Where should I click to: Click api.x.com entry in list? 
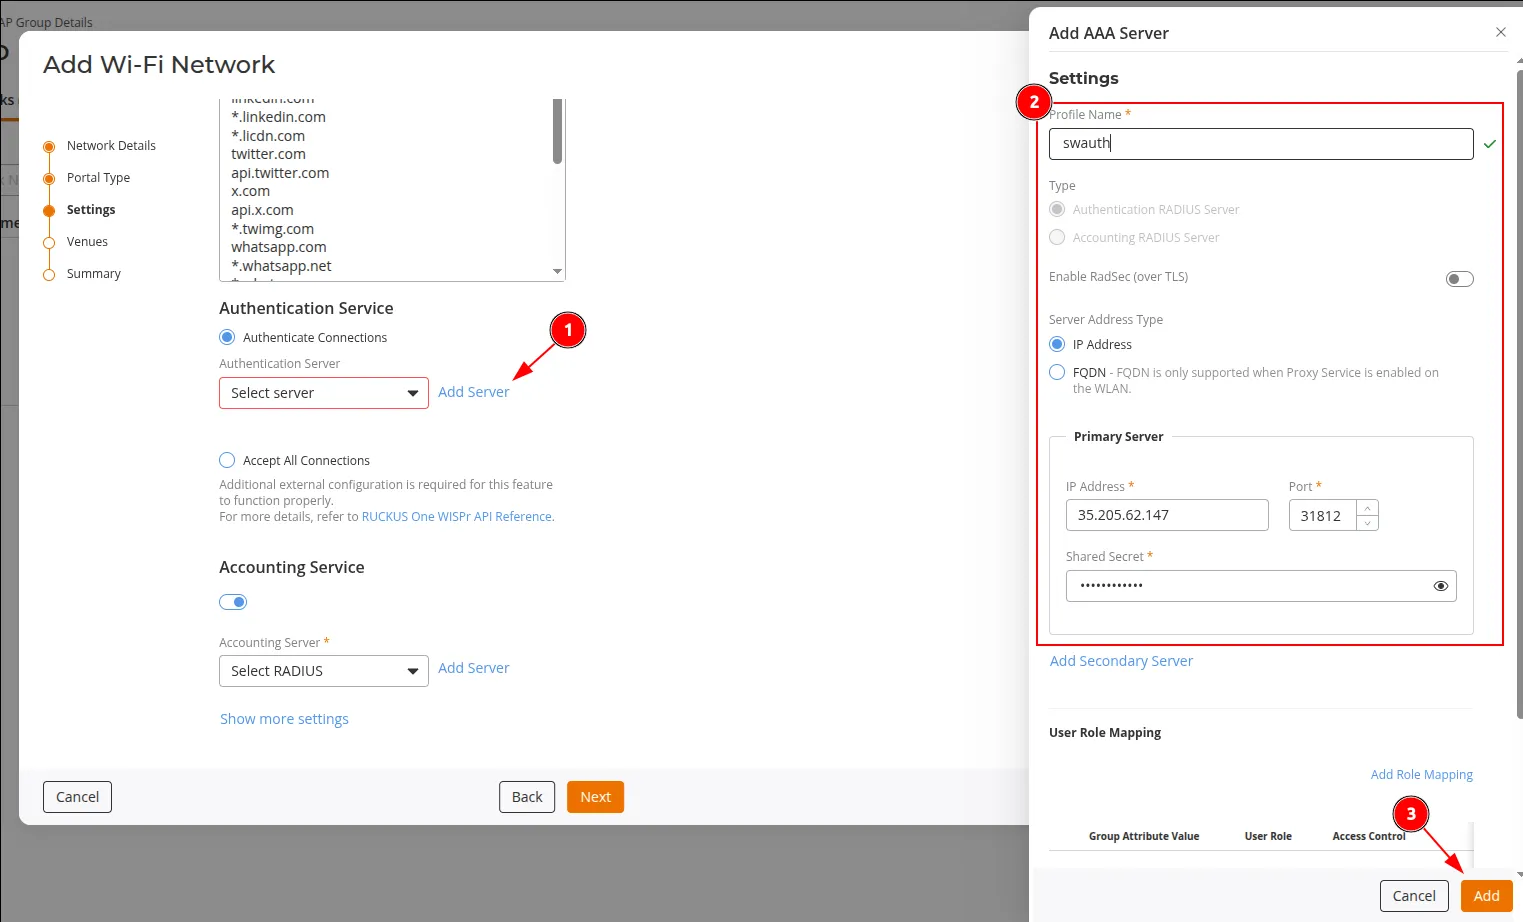(x=262, y=210)
